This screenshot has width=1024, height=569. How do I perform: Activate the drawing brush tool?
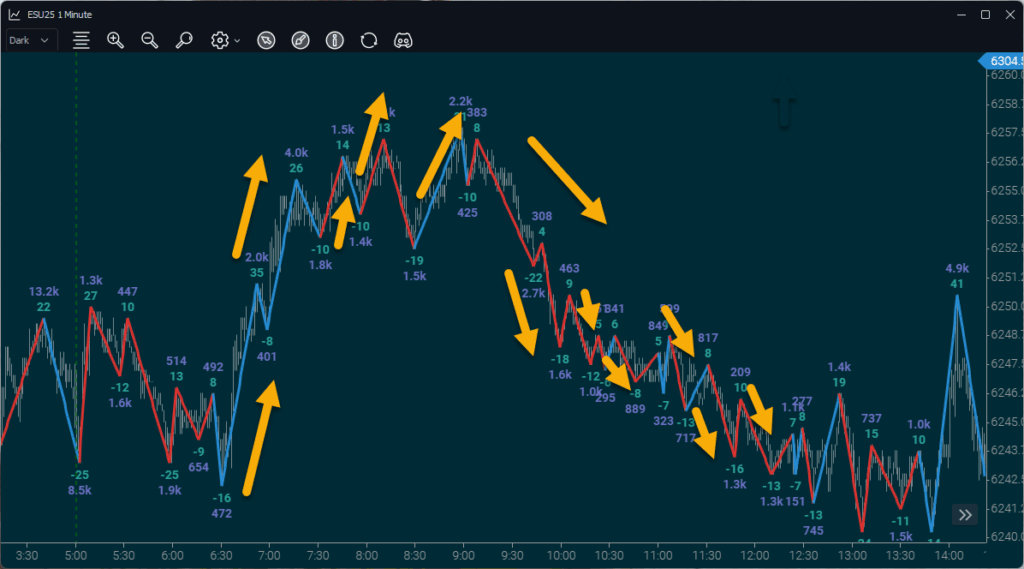click(300, 41)
